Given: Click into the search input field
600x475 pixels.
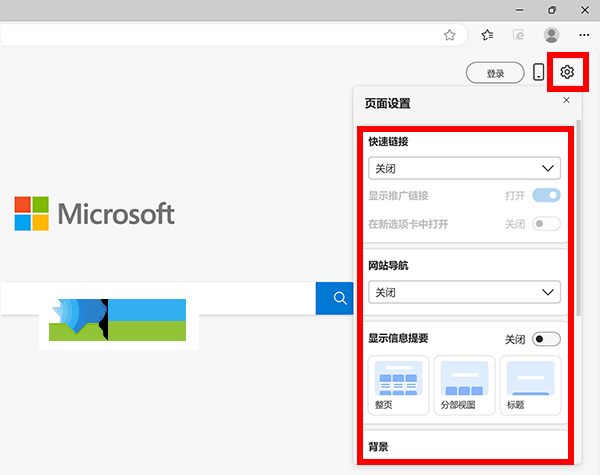Looking at the screenshot, I should click(158, 298).
